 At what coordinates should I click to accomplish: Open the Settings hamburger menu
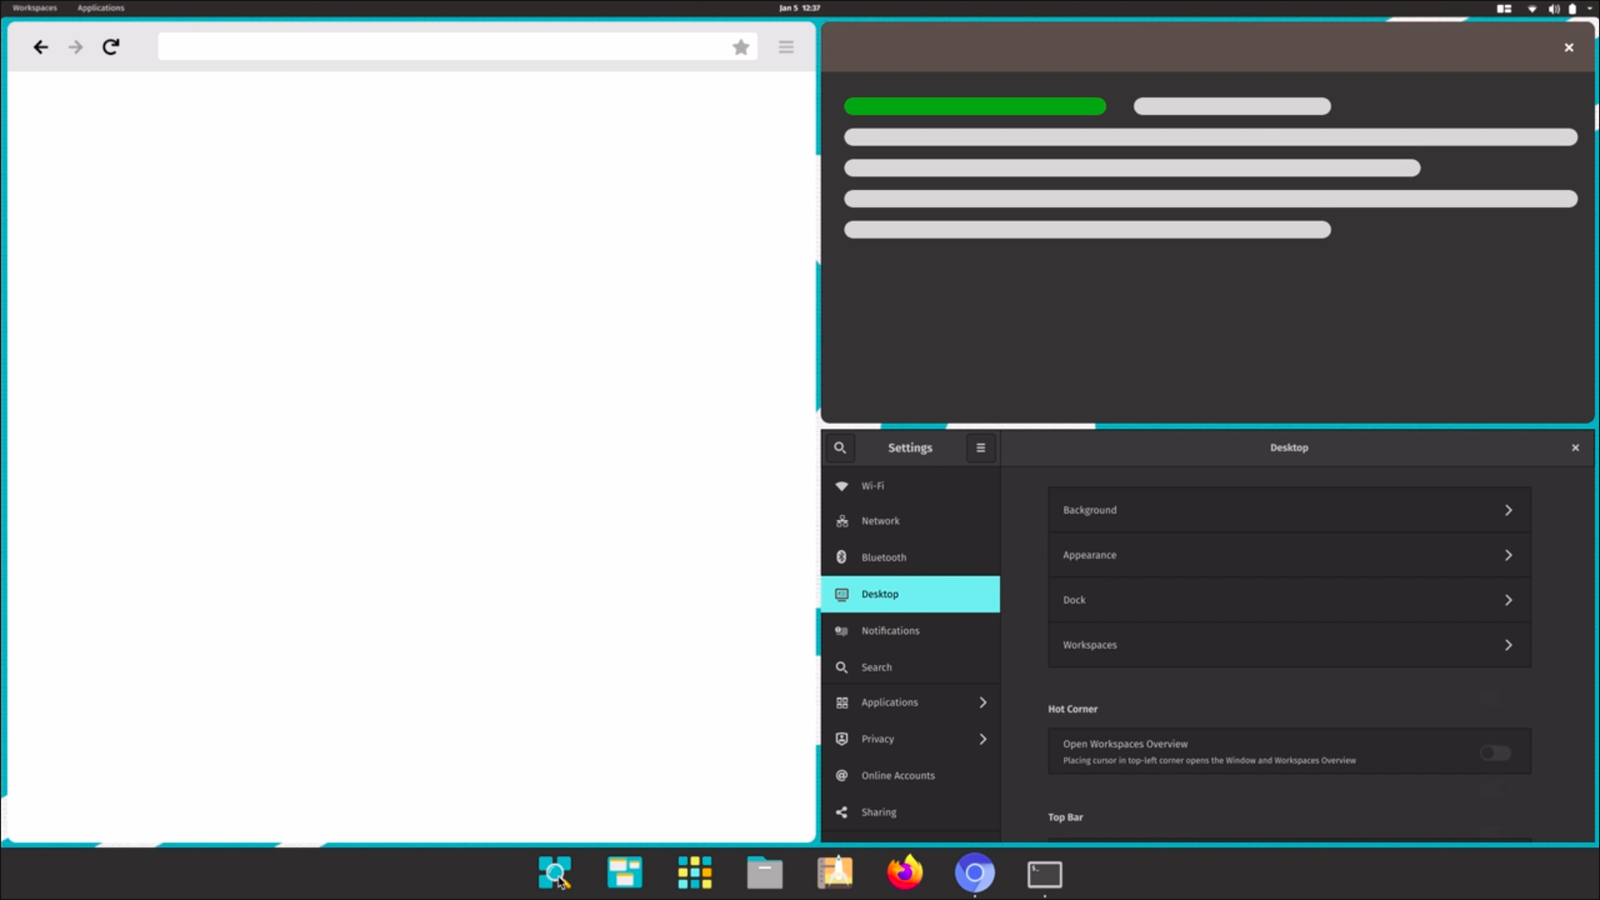click(980, 448)
